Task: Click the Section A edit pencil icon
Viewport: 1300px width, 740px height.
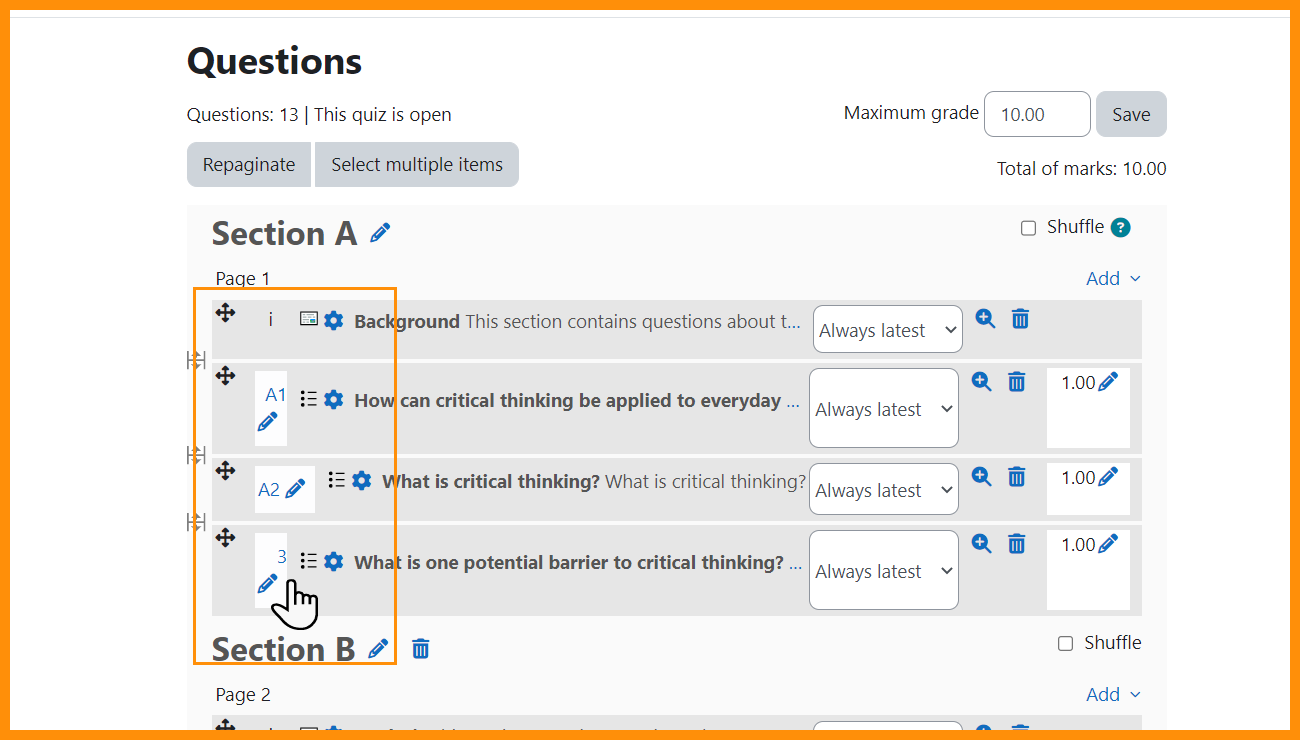Action: (380, 233)
